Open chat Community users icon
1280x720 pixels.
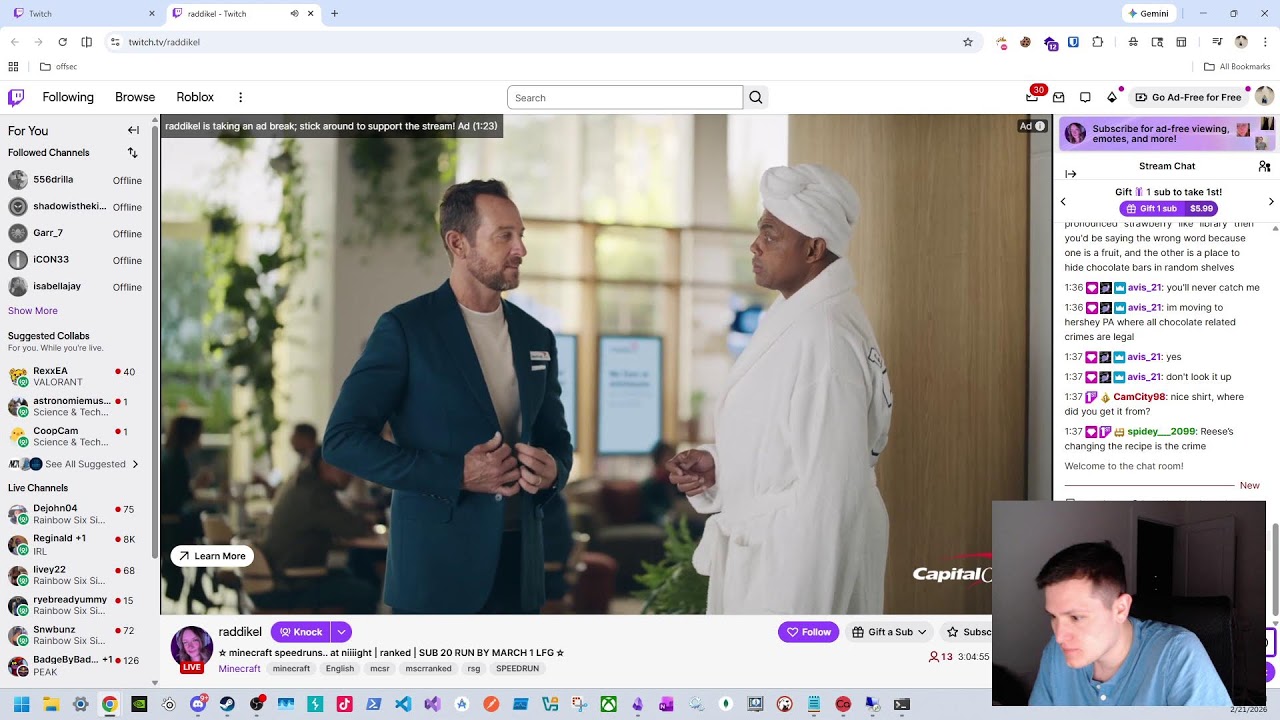1264,166
